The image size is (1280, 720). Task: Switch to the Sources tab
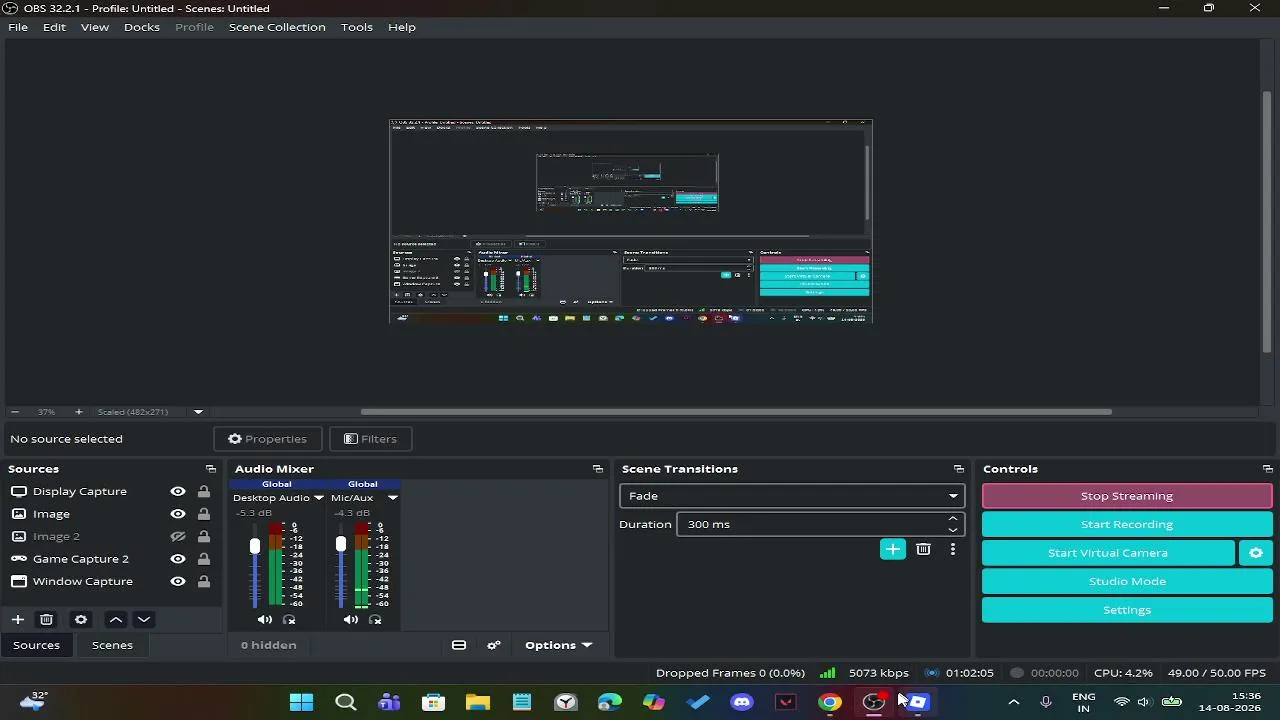pyautogui.click(x=36, y=645)
